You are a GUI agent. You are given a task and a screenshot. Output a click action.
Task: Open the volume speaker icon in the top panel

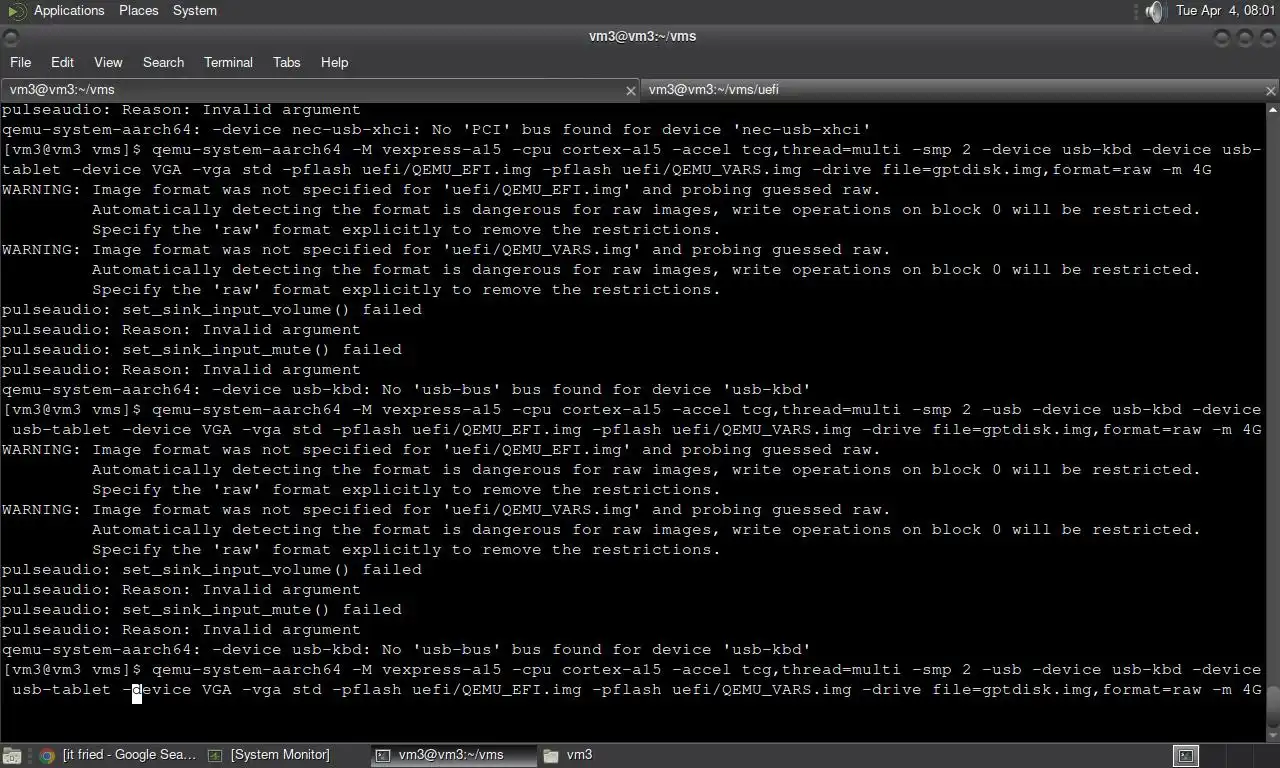pos(1155,11)
